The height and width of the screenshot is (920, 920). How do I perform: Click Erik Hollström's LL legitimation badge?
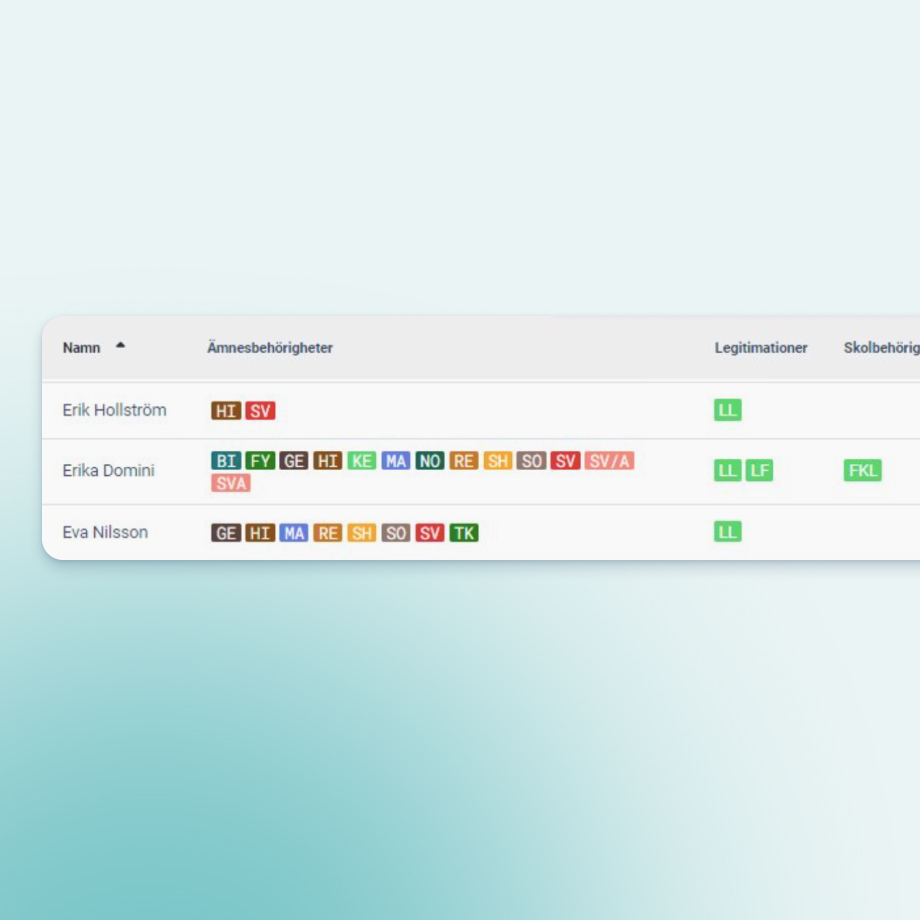pyautogui.click(x=728, y=410)
